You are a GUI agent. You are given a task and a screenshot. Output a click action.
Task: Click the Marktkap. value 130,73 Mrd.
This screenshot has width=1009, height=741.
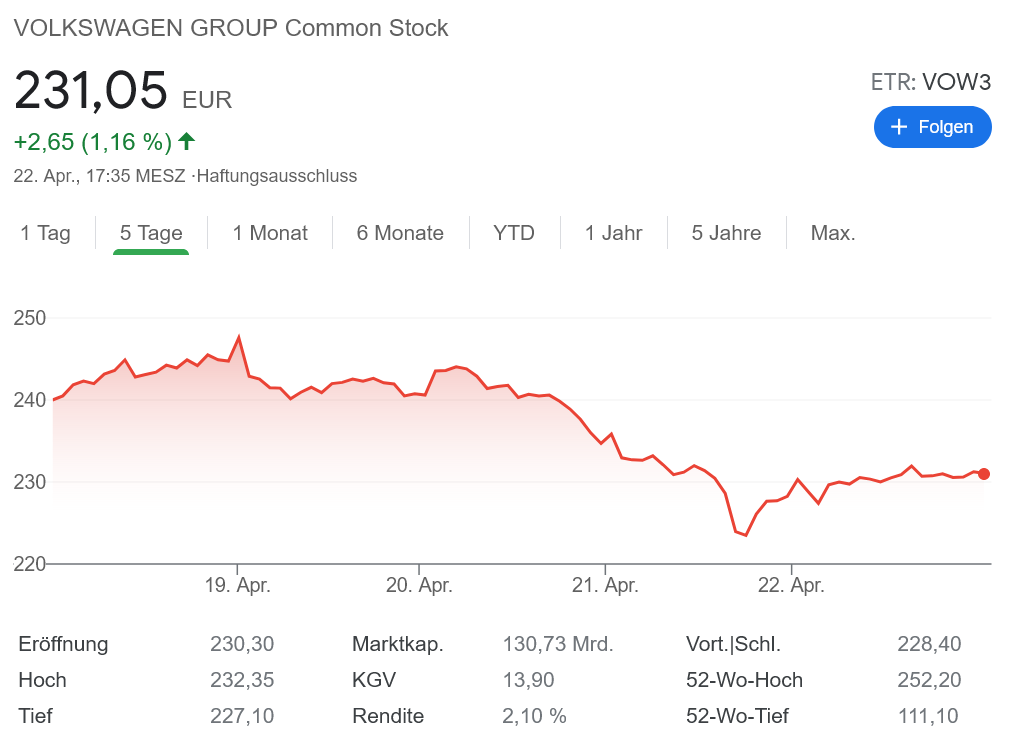tap(557, 644)
